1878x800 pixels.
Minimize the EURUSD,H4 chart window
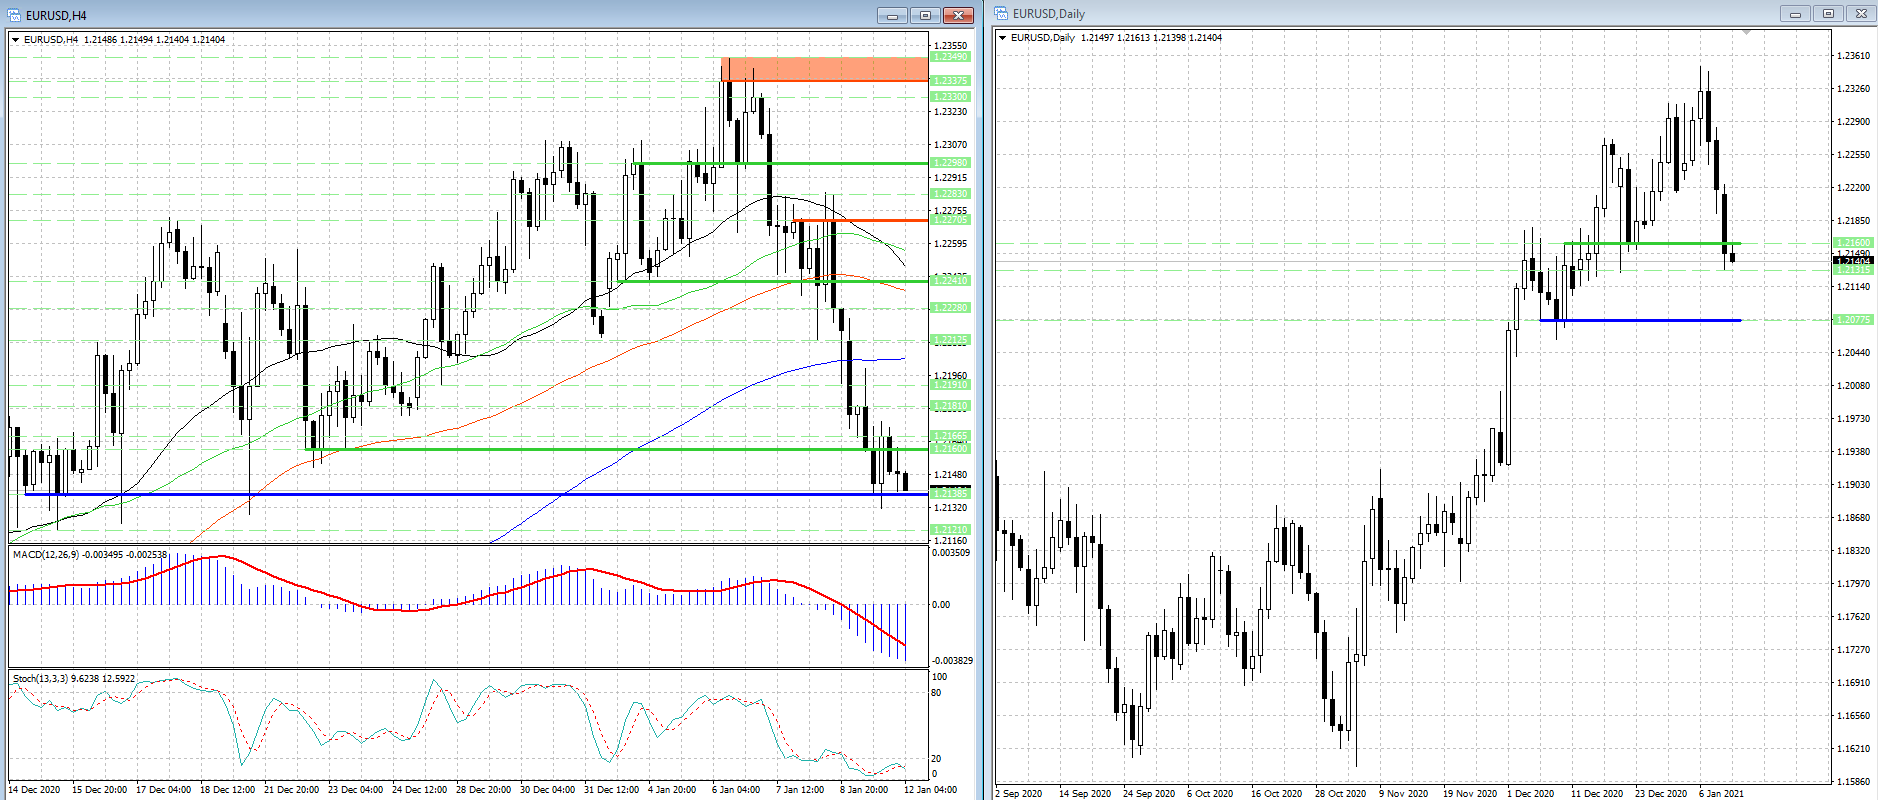(x=892, y=15)
